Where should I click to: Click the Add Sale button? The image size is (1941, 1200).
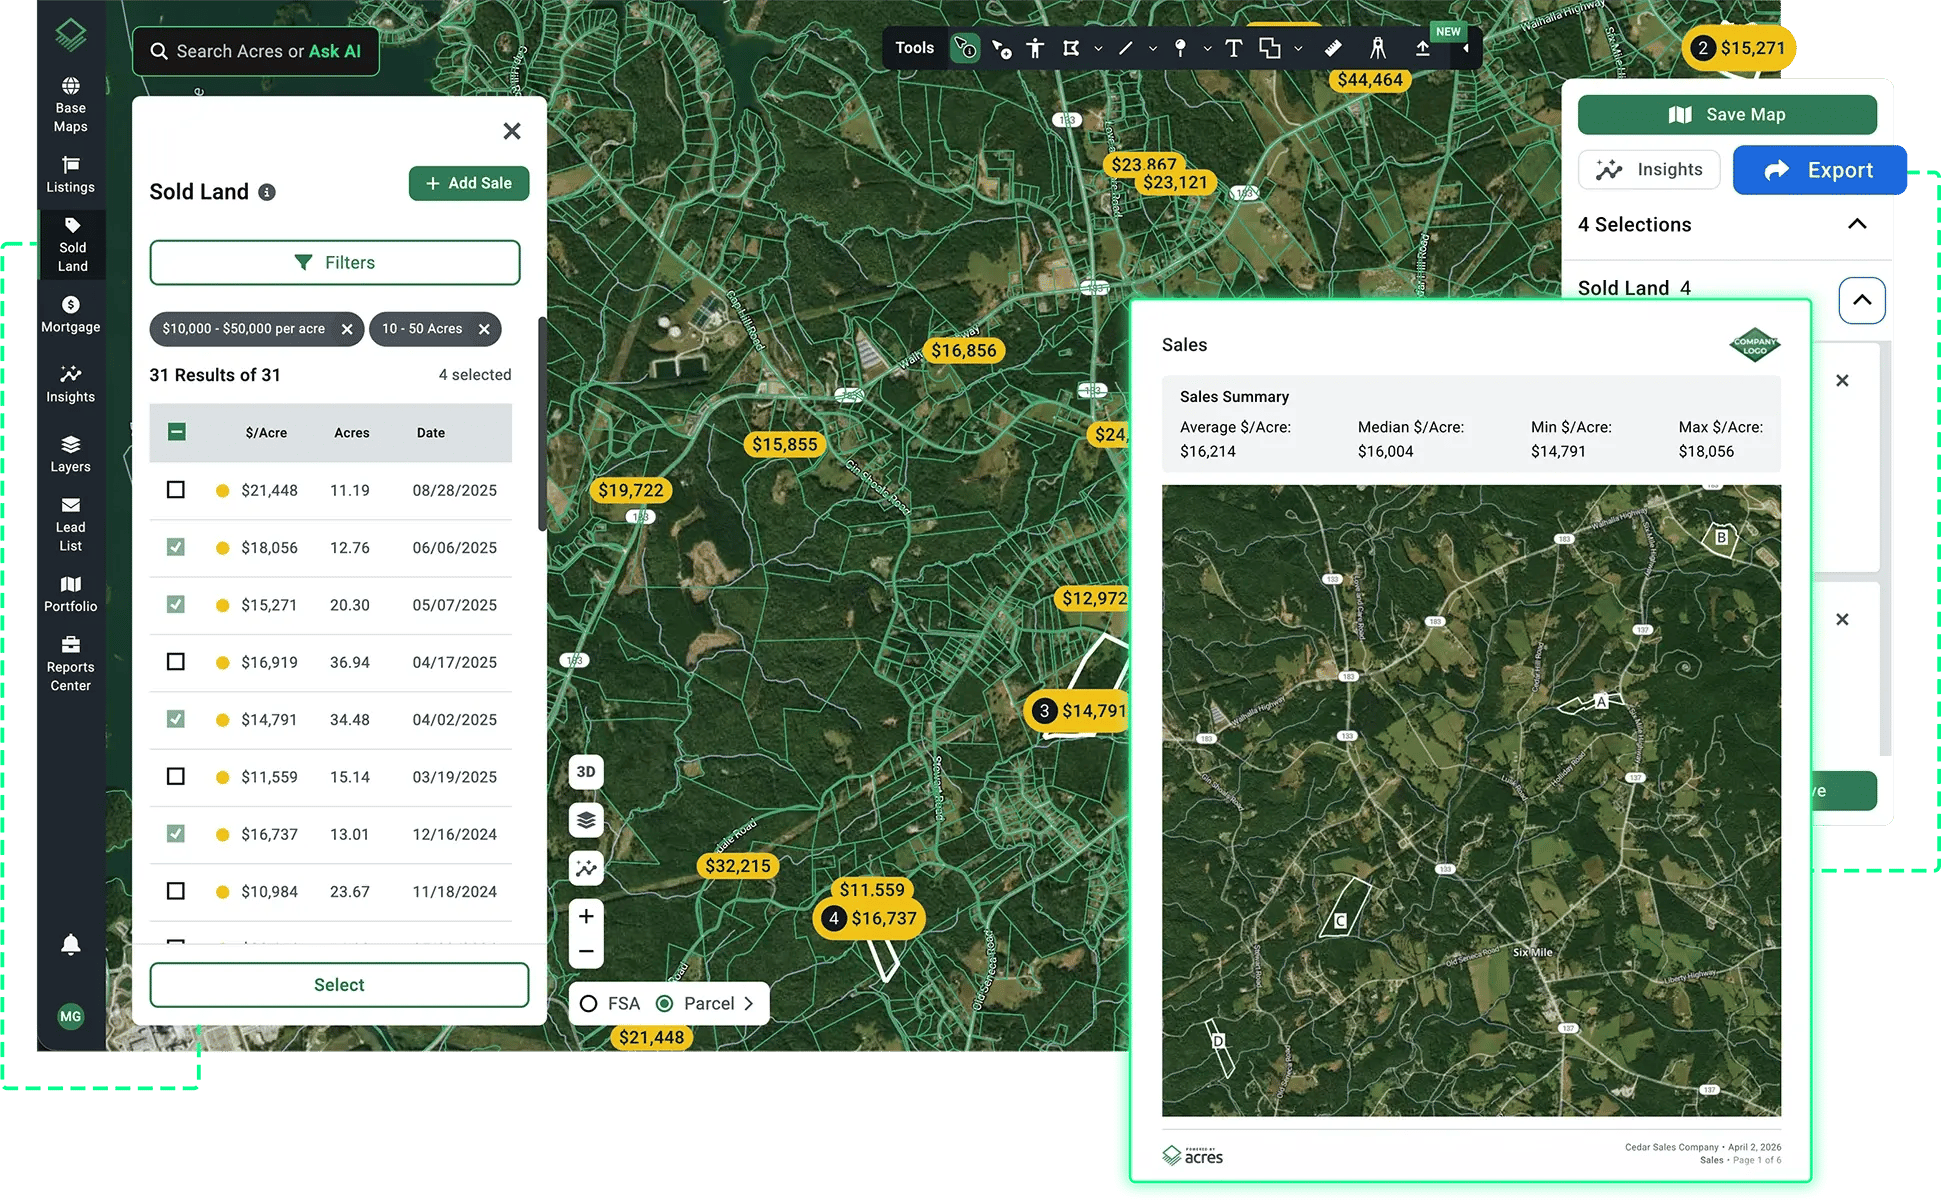pyautogui.click(x=469, y=183)
